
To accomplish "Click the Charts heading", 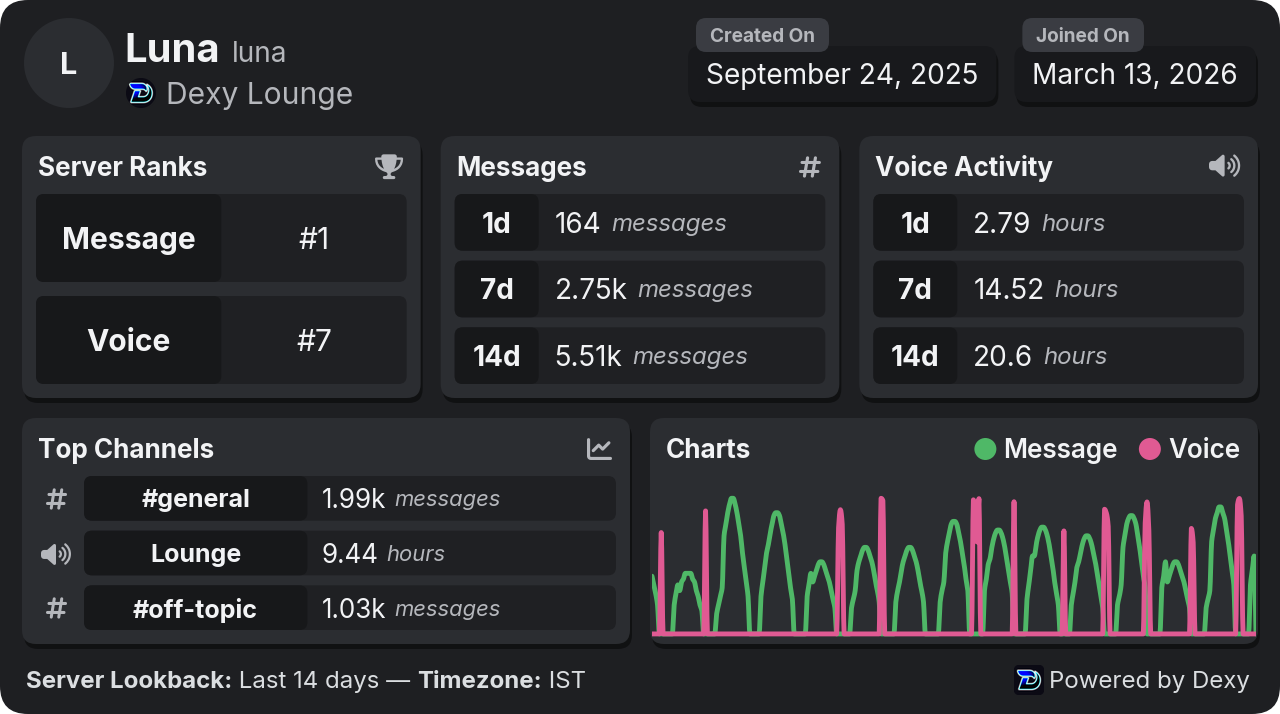I will [708, 449].
